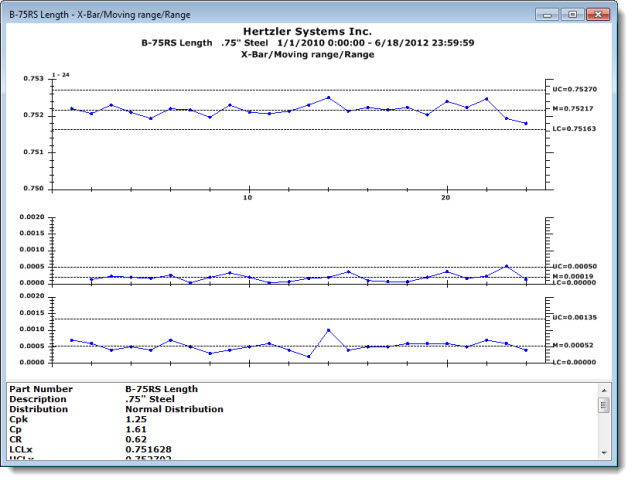Click the highest point on Moving range chart

point(506,266)
